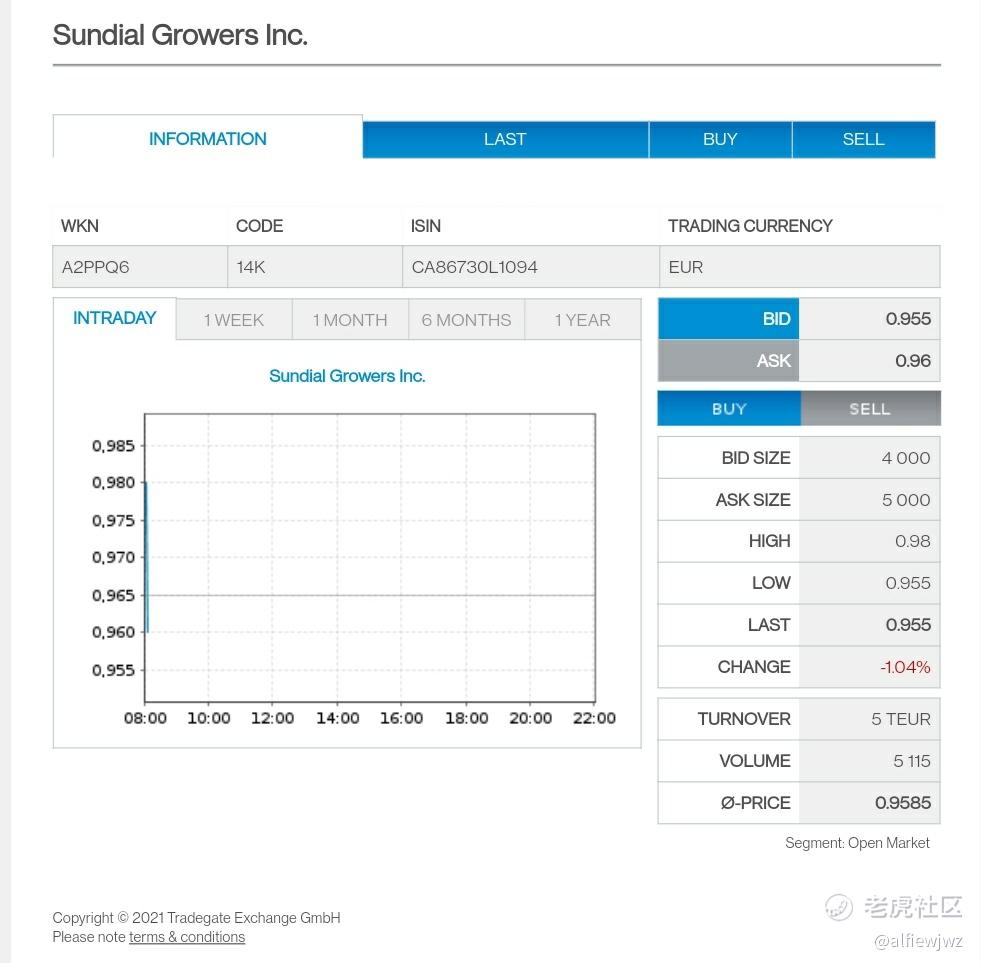This screenshot has height=963, width=981.
Task: Click the bid size value 4 000
Action: (906, 458)
